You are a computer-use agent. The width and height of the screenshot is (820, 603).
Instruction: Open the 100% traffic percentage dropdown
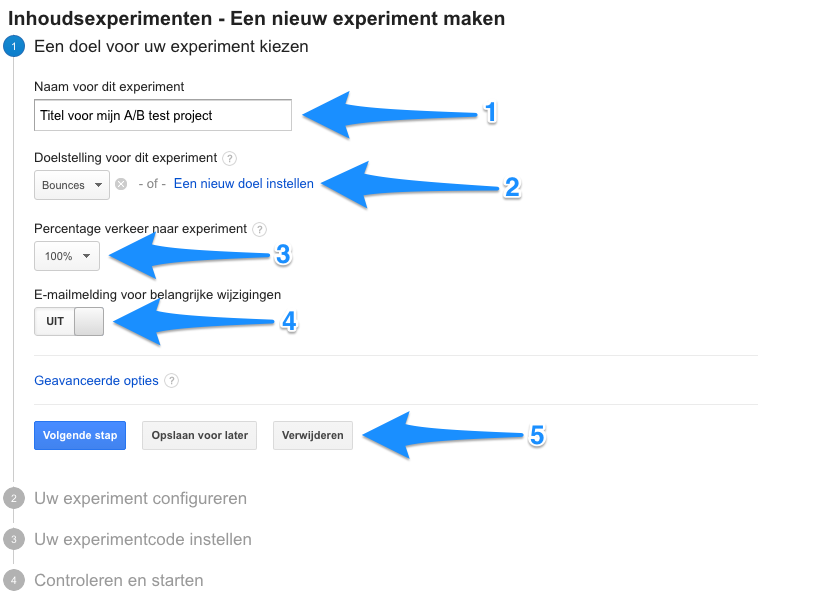pos(66,256)
